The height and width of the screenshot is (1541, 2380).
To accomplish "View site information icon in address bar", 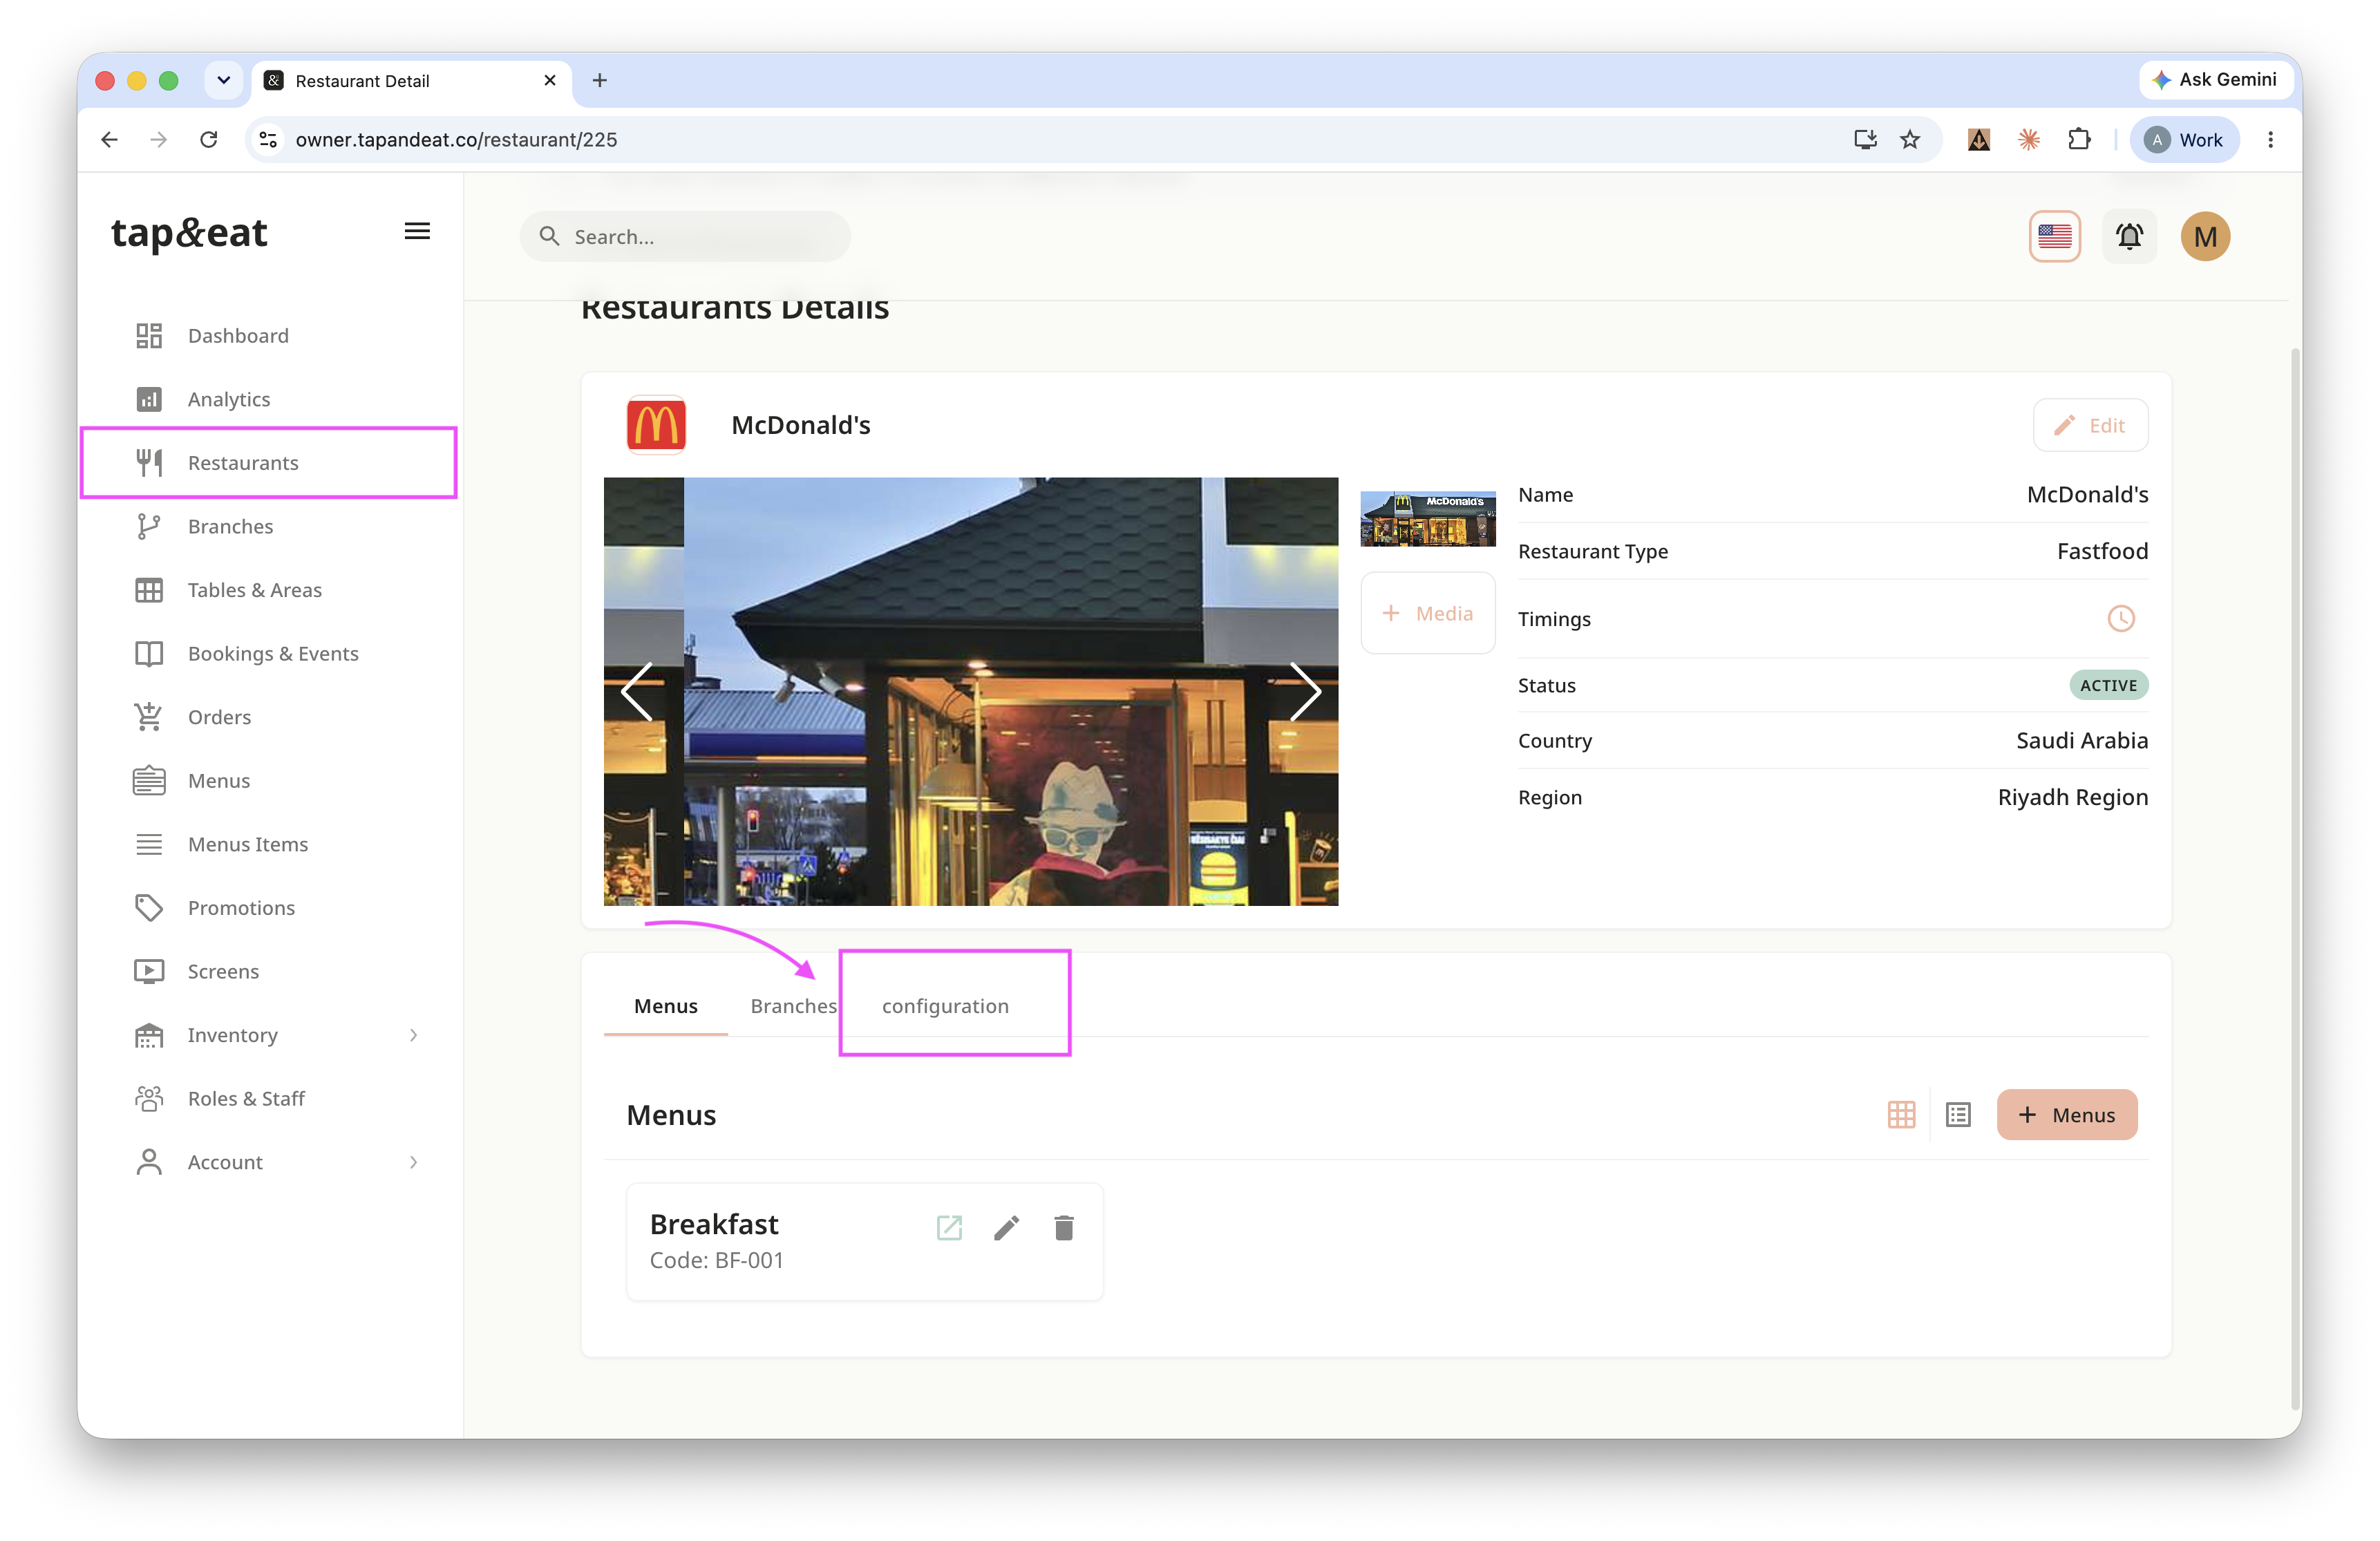I will [268, 140].
